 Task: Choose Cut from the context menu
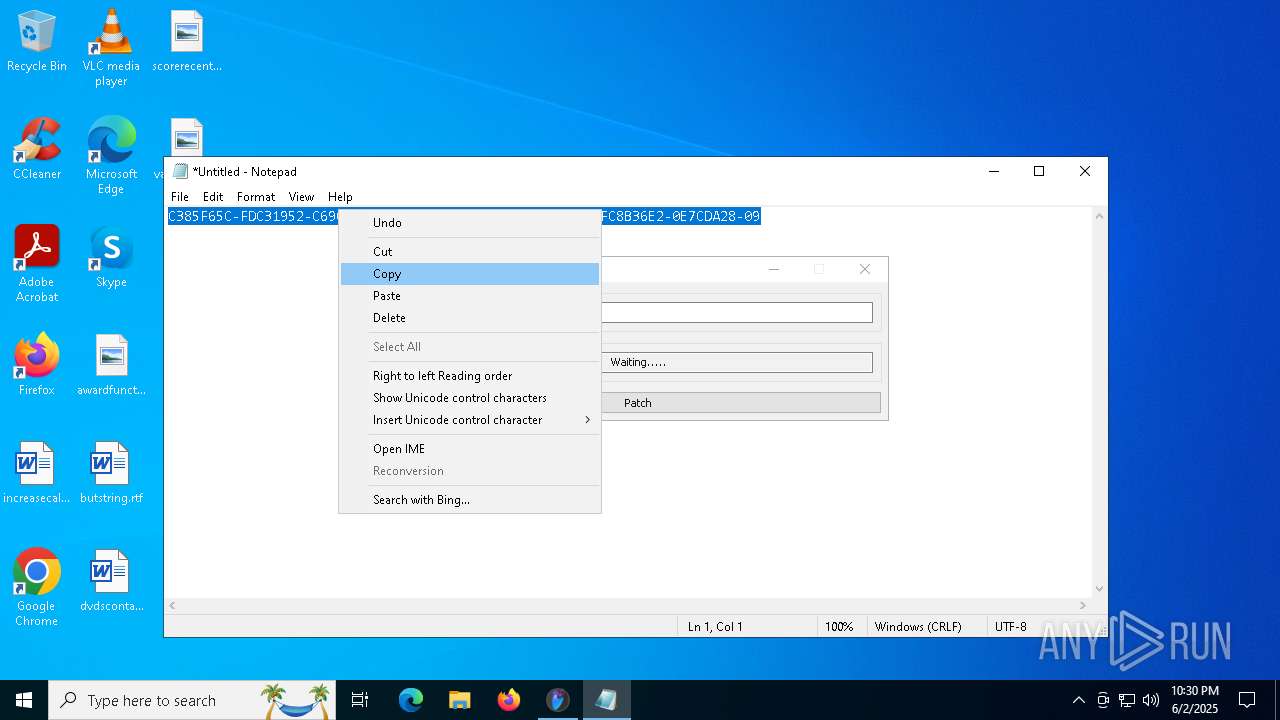tap(470, 252)
